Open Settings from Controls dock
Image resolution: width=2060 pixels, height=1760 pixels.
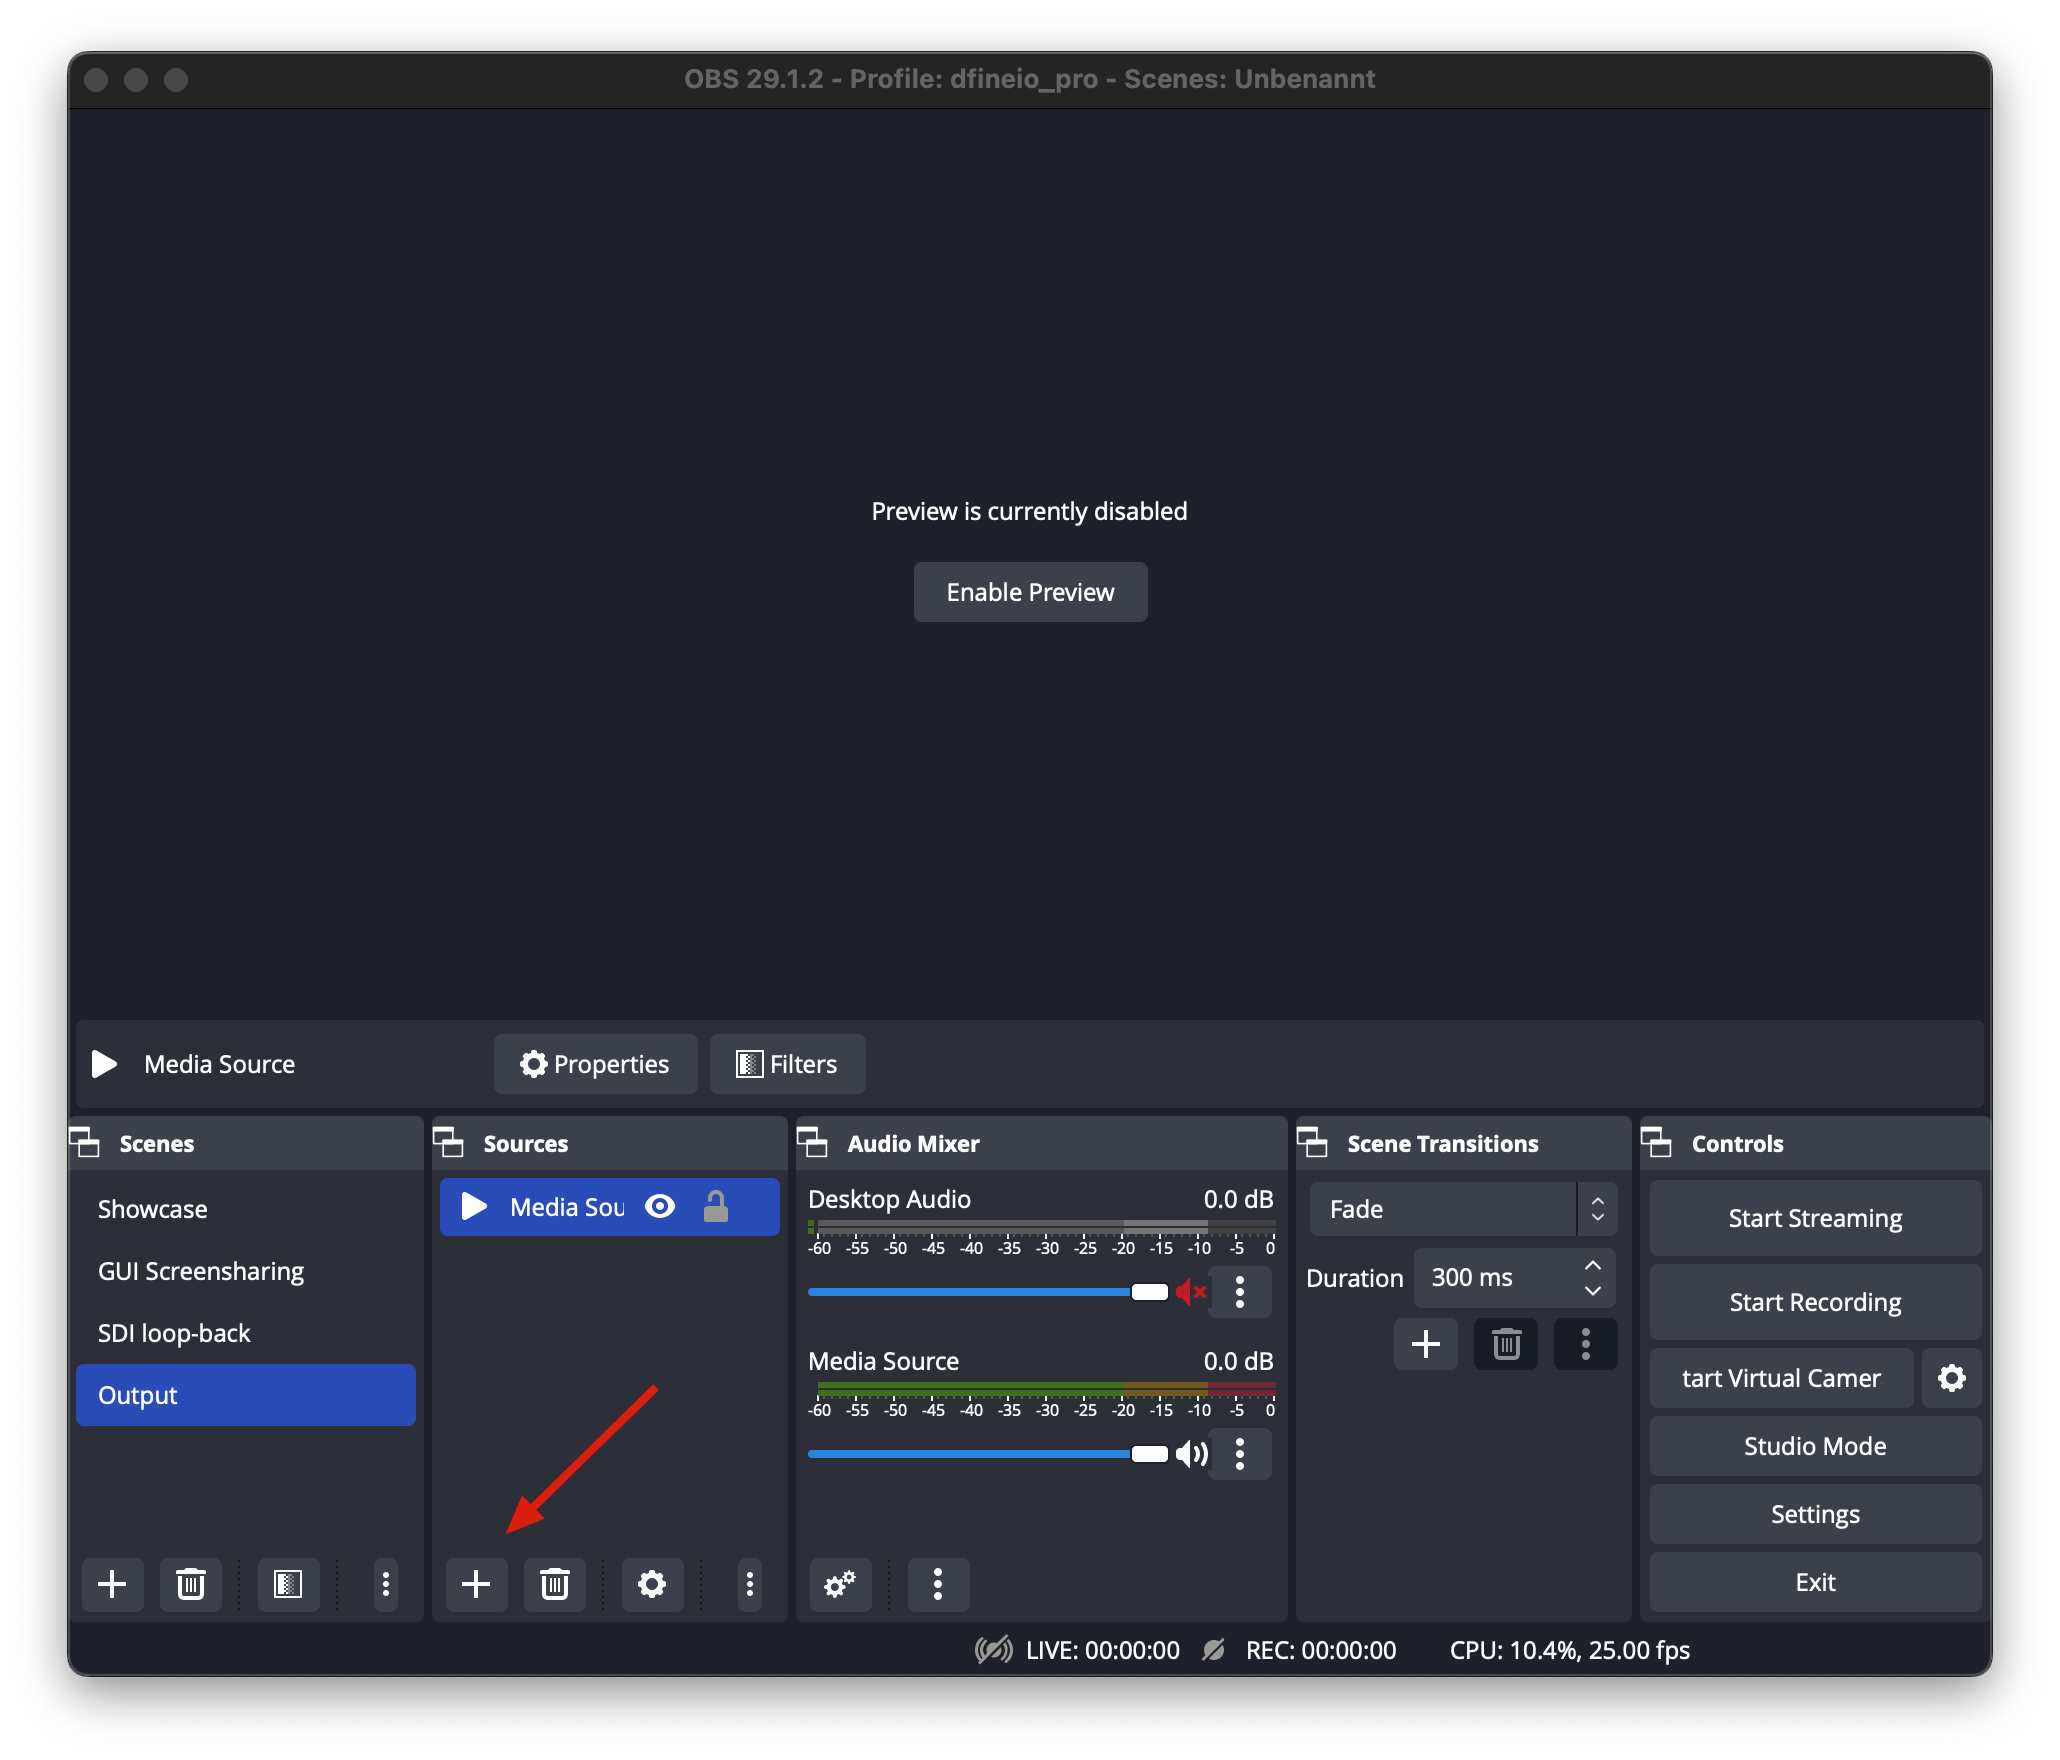tap(1815, 1514)
